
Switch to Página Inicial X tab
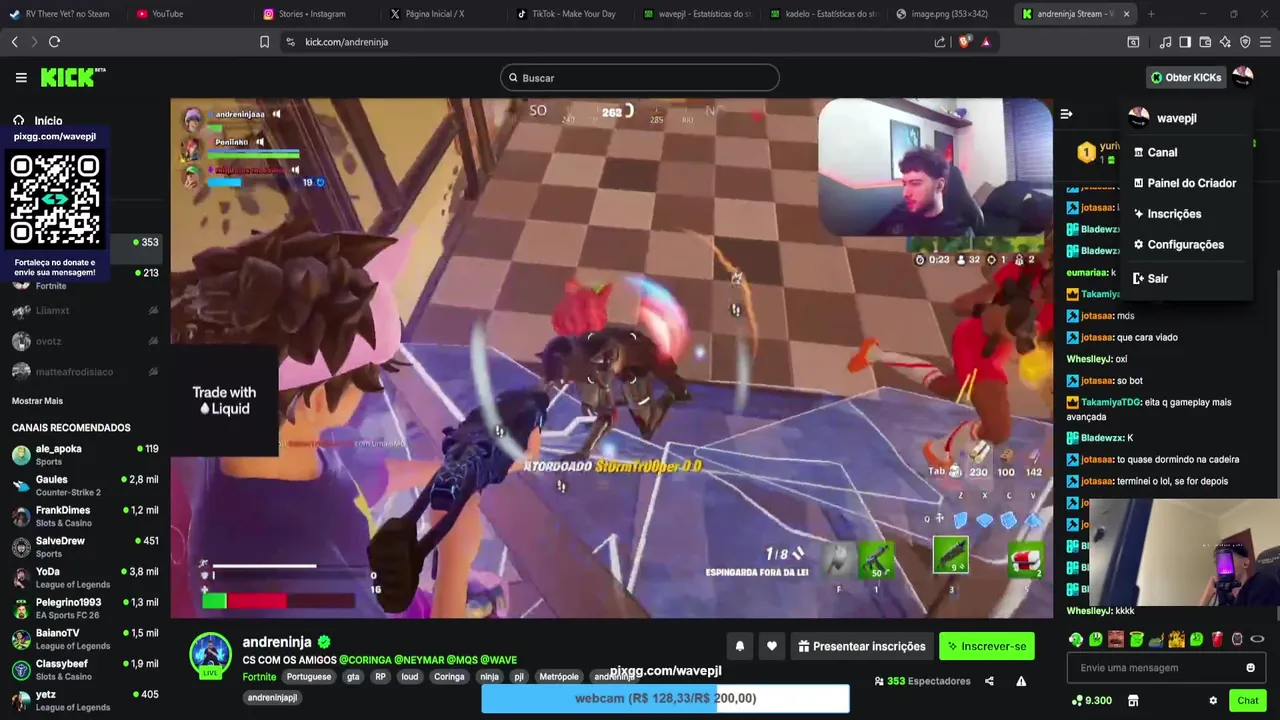(439, 14)
